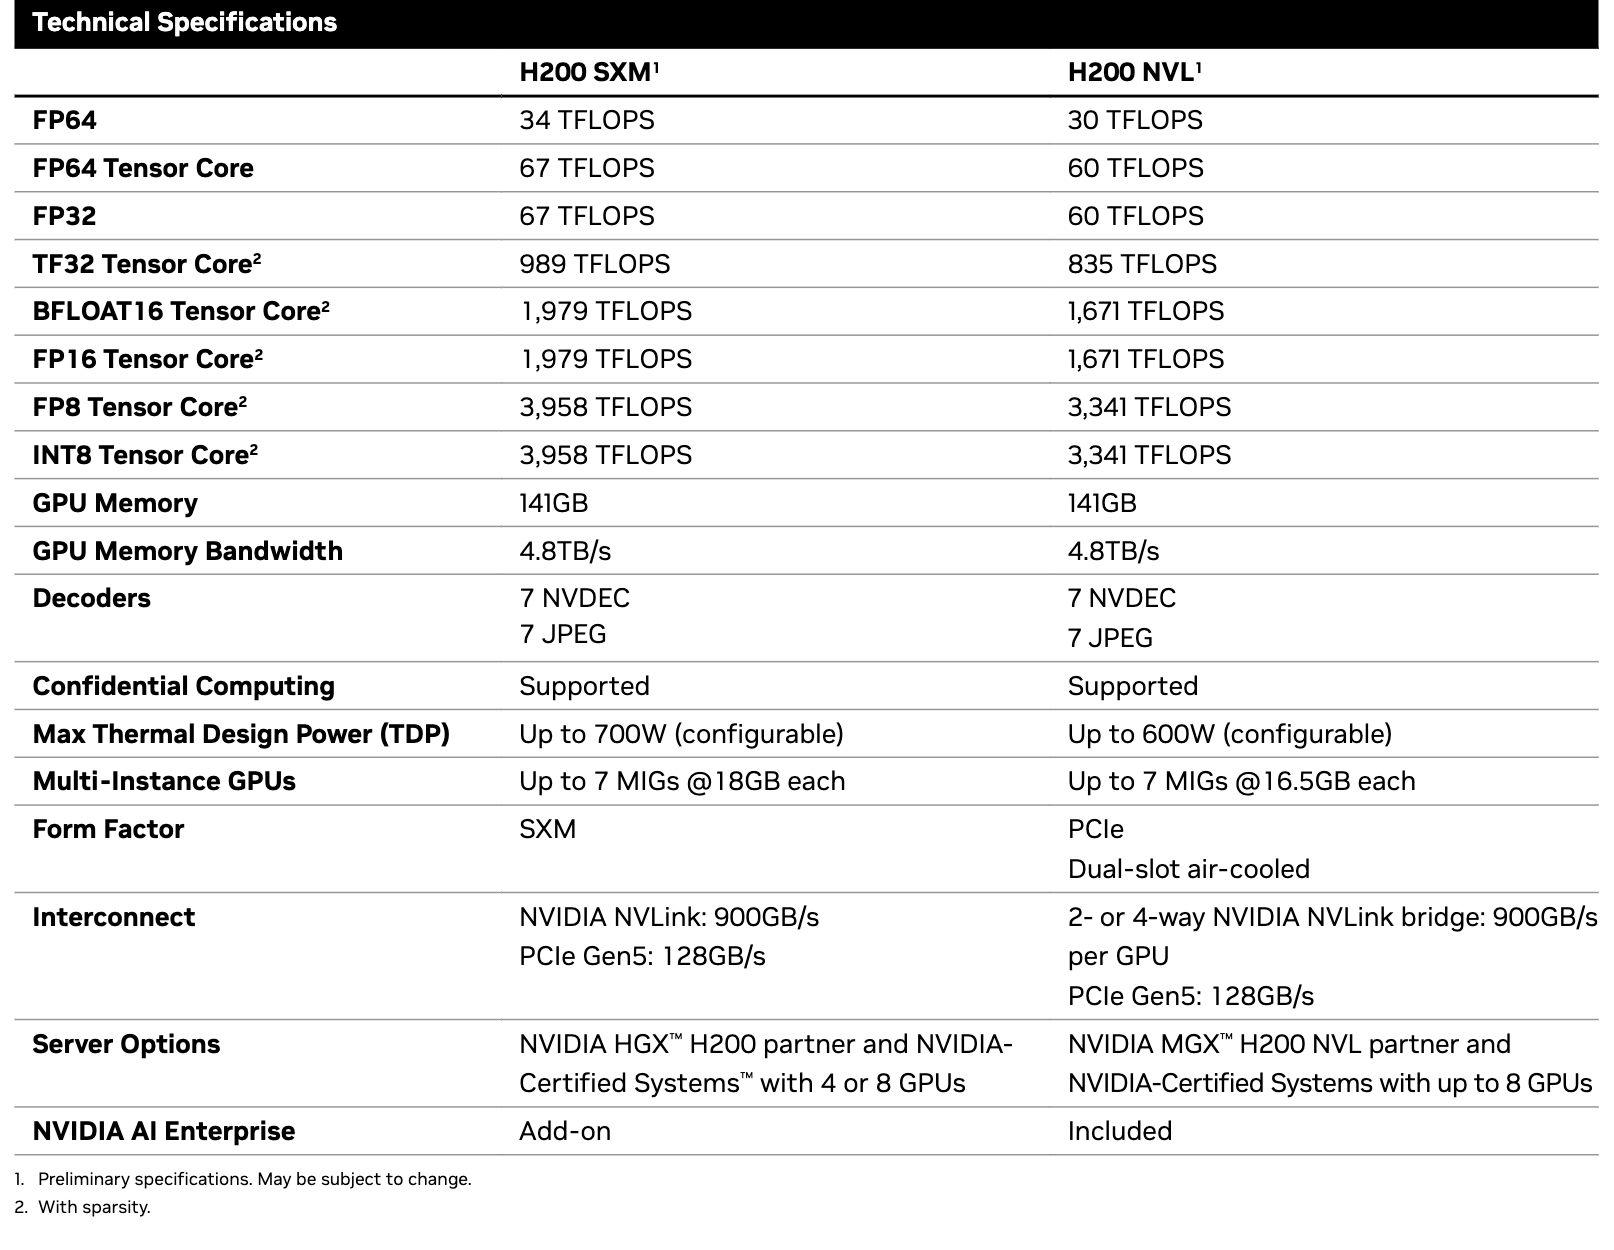
Task: Click the FP64 row label
Action: tap(65, 120)
